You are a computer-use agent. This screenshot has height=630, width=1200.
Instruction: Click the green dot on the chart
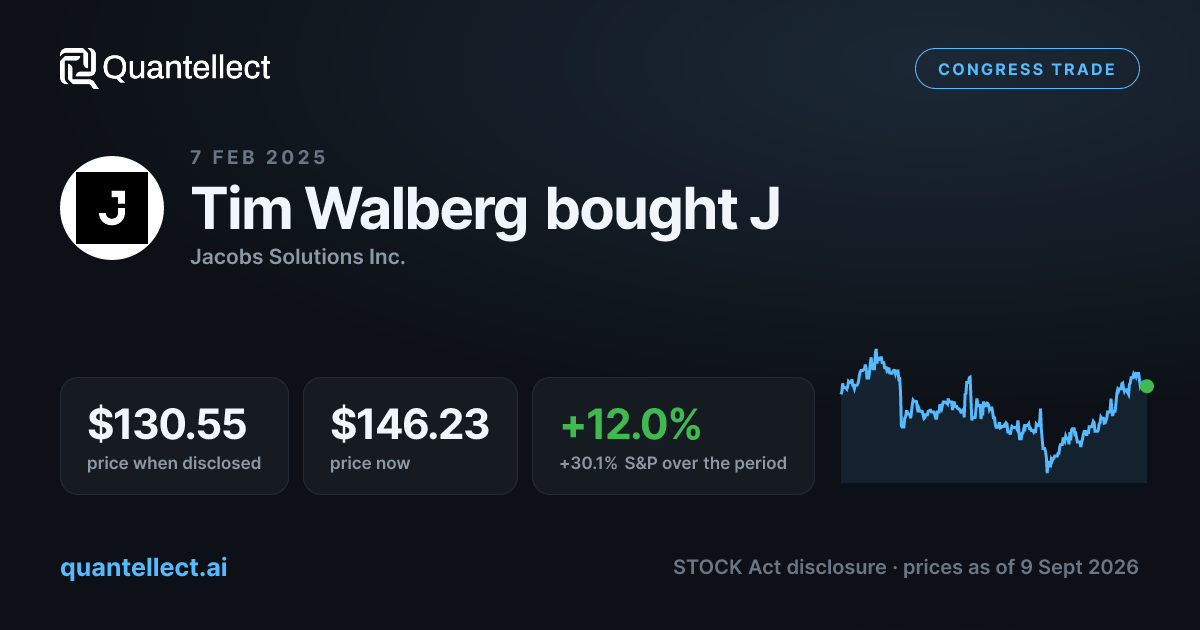coord(1146,386)
